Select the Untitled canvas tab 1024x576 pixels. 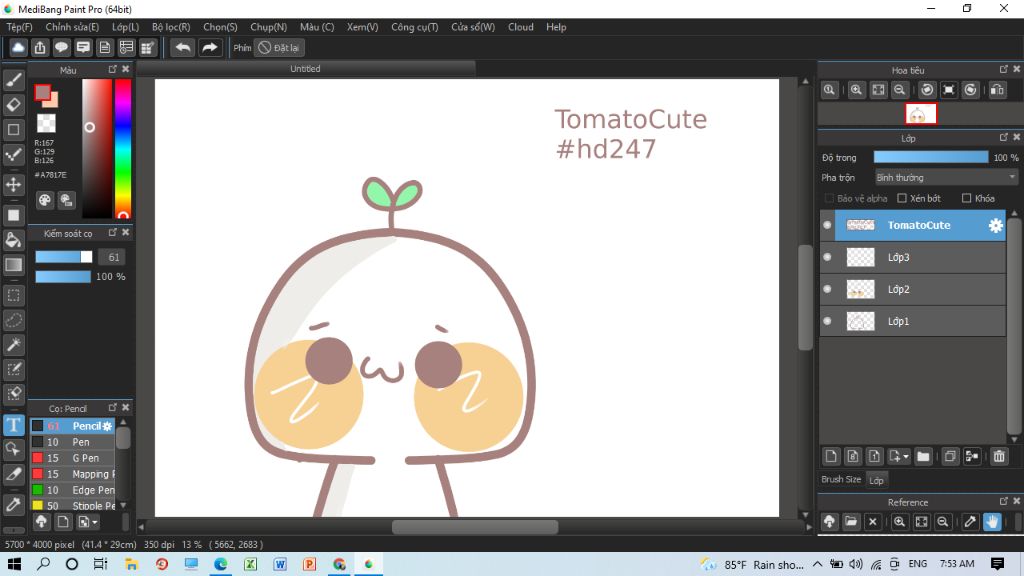pyautogui.click(x=306, y=69)
